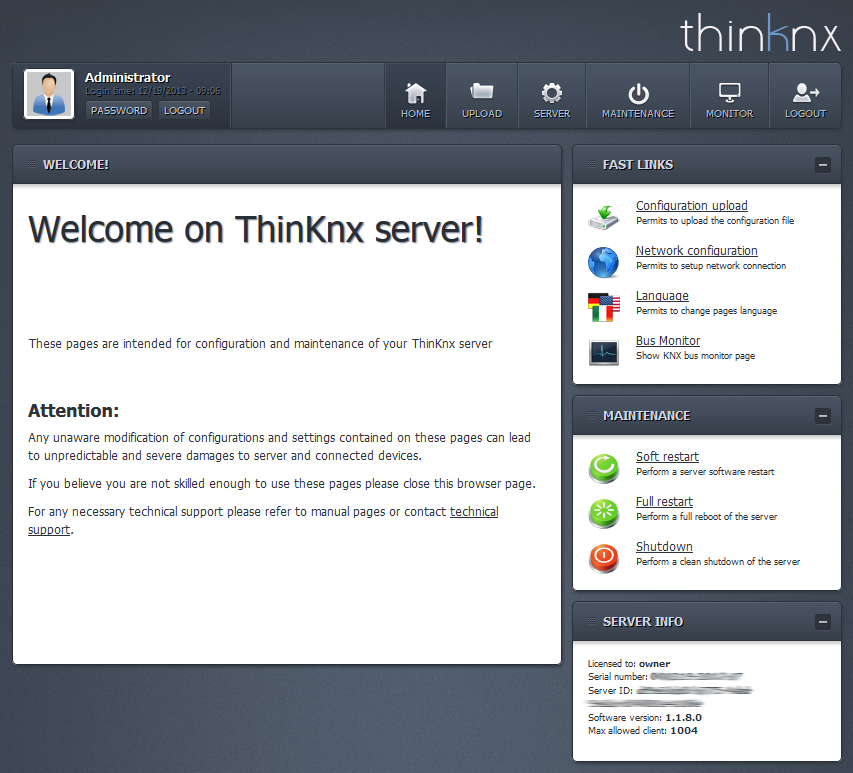This screenshot has width=853, height=773.
Task: Click the green Soft restart icon
Action: click(x=603, y=468)
